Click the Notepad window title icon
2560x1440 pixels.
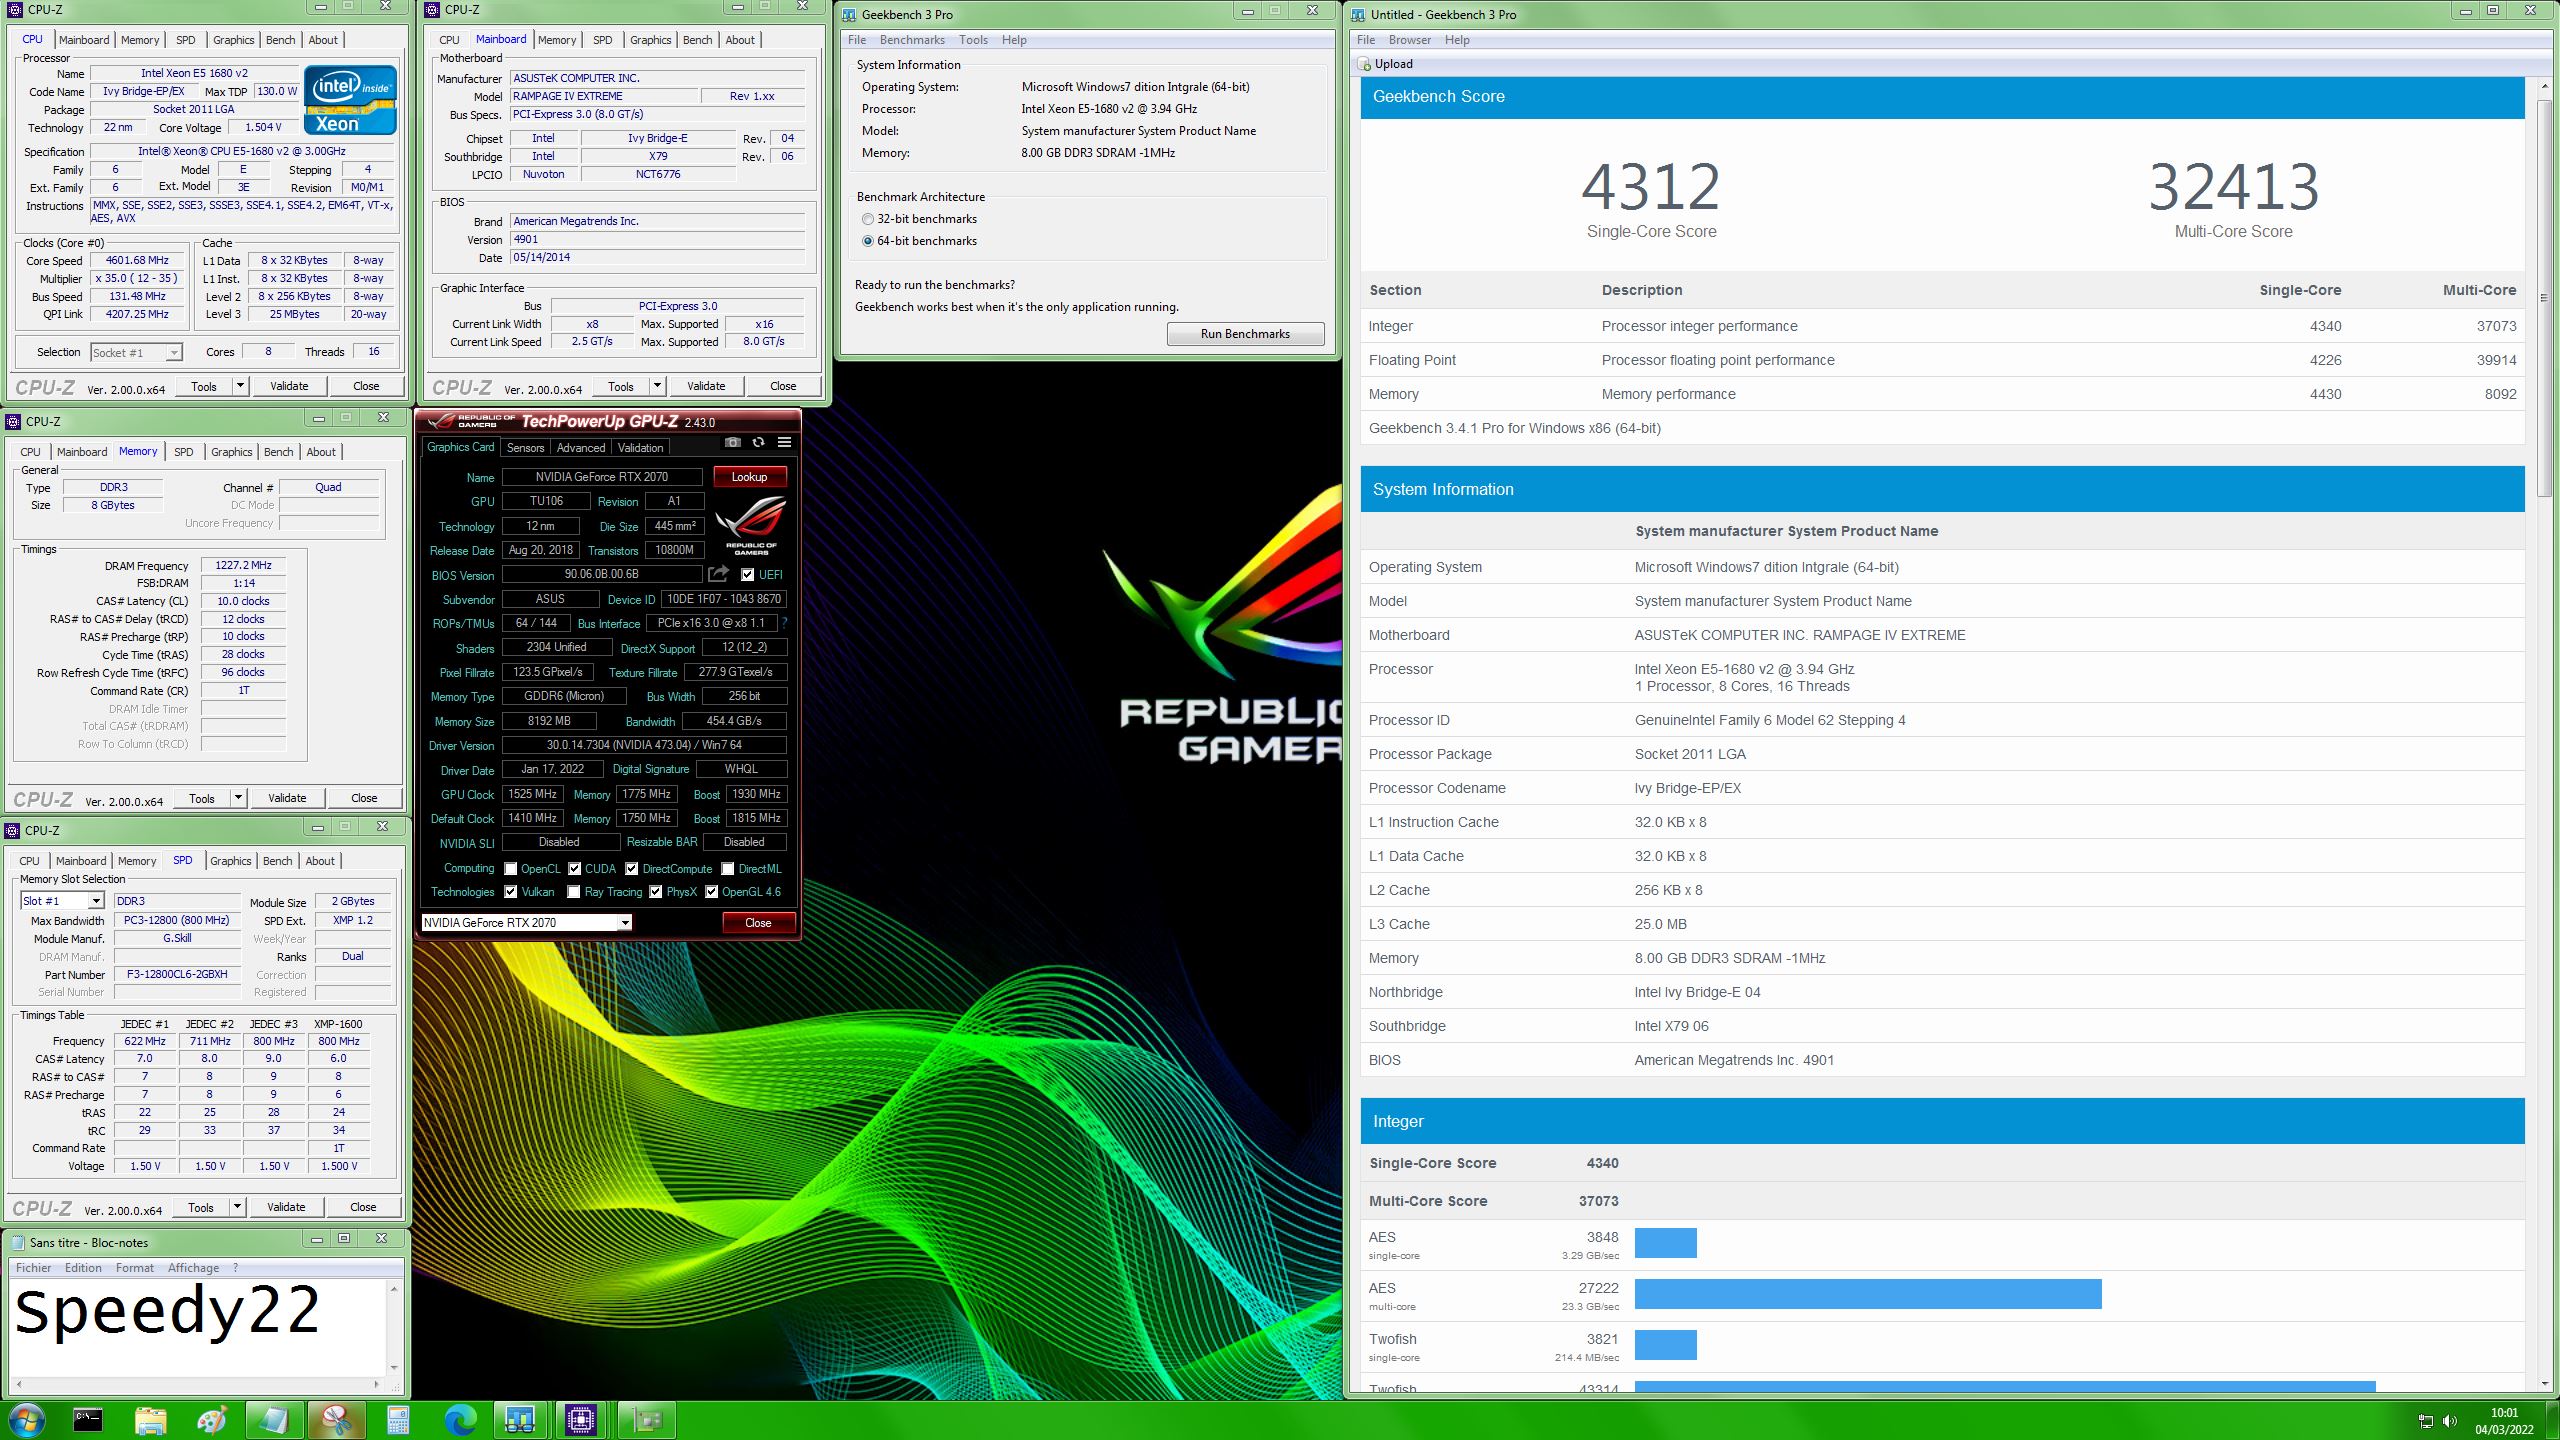17,1242
